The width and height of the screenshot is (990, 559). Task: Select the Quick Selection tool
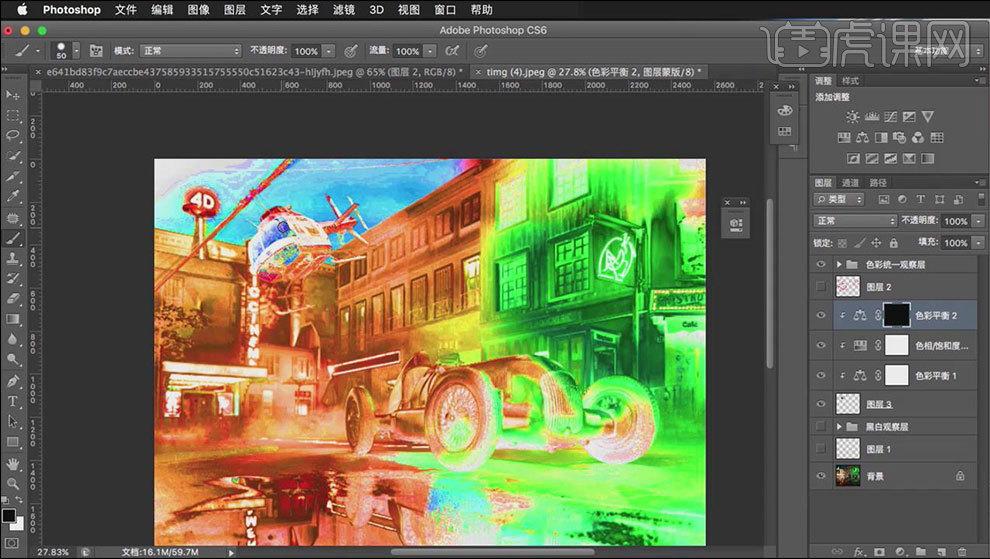pos(12,156)
